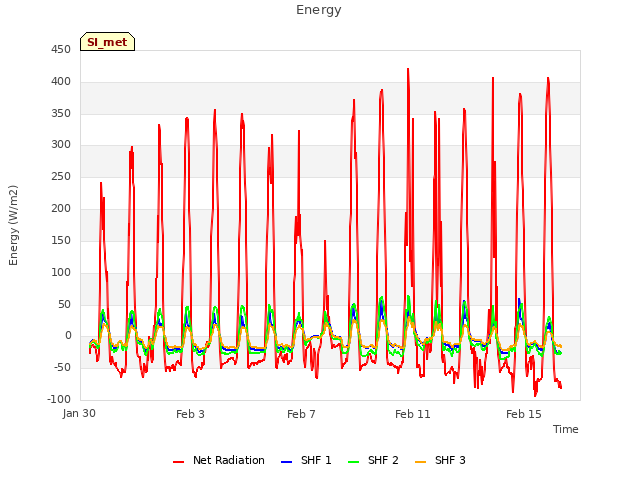Toggle the SHF 3 legend entry
Viewport: 640px width, 480px height.
[x=440, y=460]
